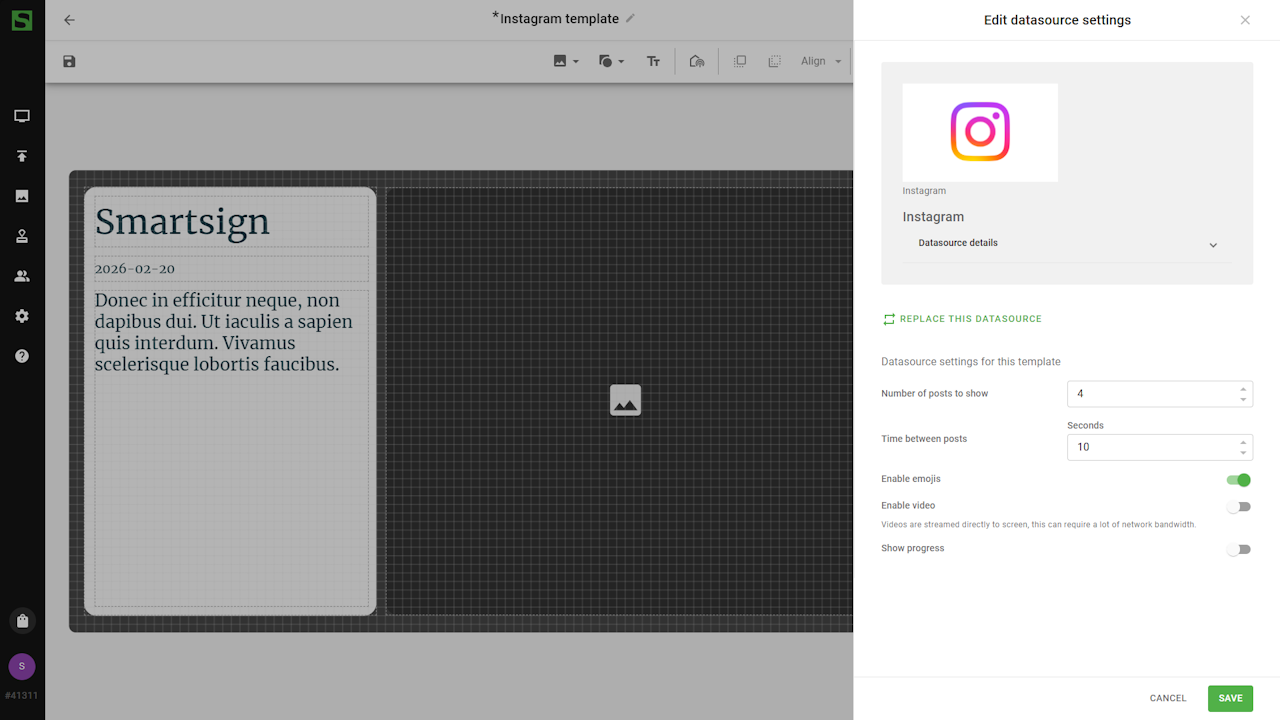Open the help question mark icon

point(22,356)
